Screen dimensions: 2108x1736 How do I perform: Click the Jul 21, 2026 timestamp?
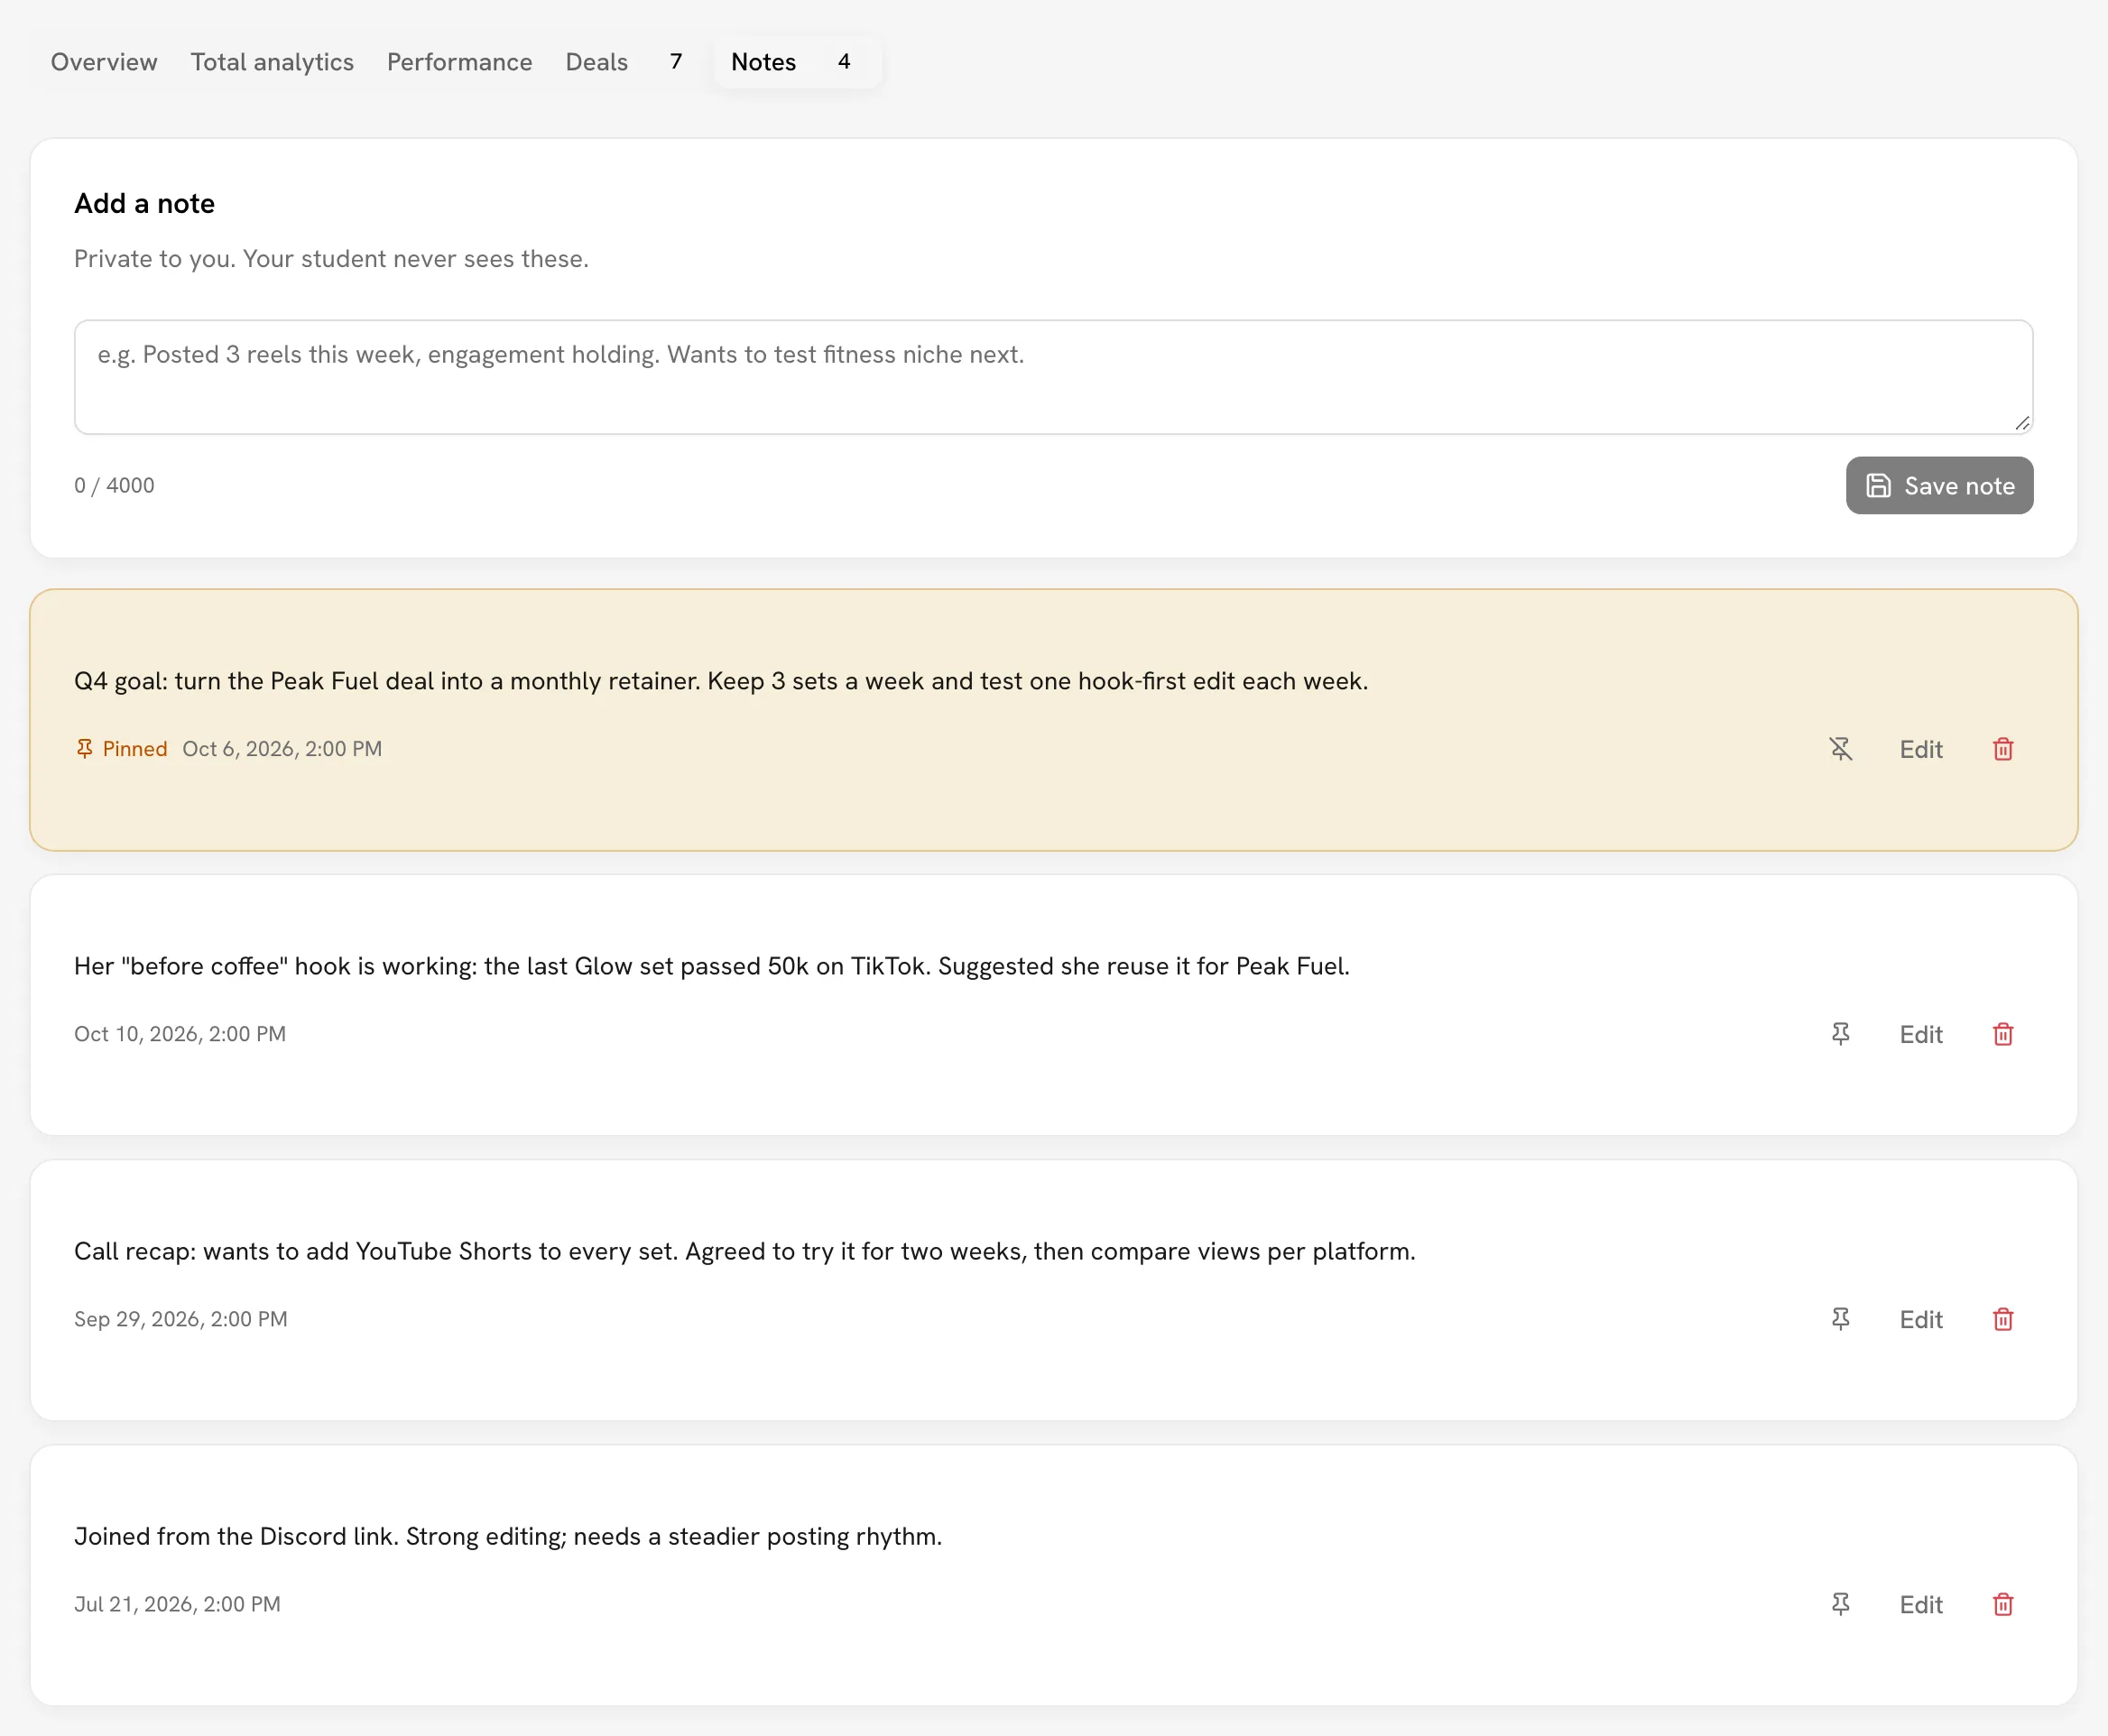tap(177, 1604)
